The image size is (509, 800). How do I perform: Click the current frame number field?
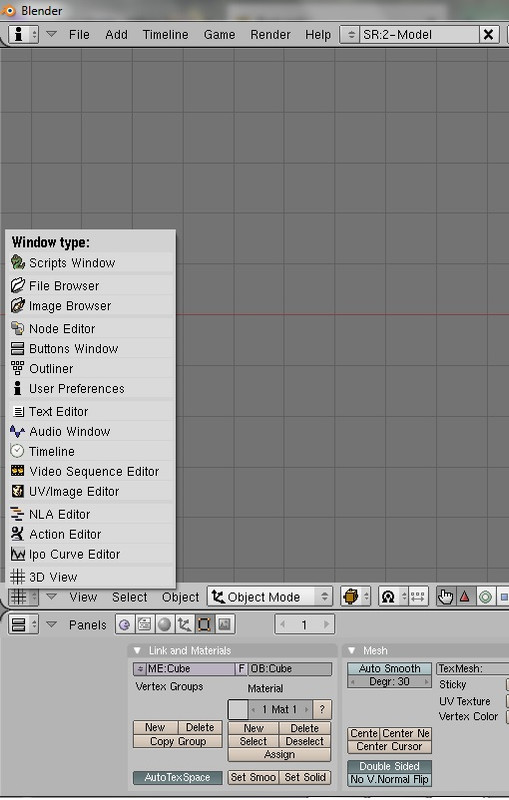(304, 624)
